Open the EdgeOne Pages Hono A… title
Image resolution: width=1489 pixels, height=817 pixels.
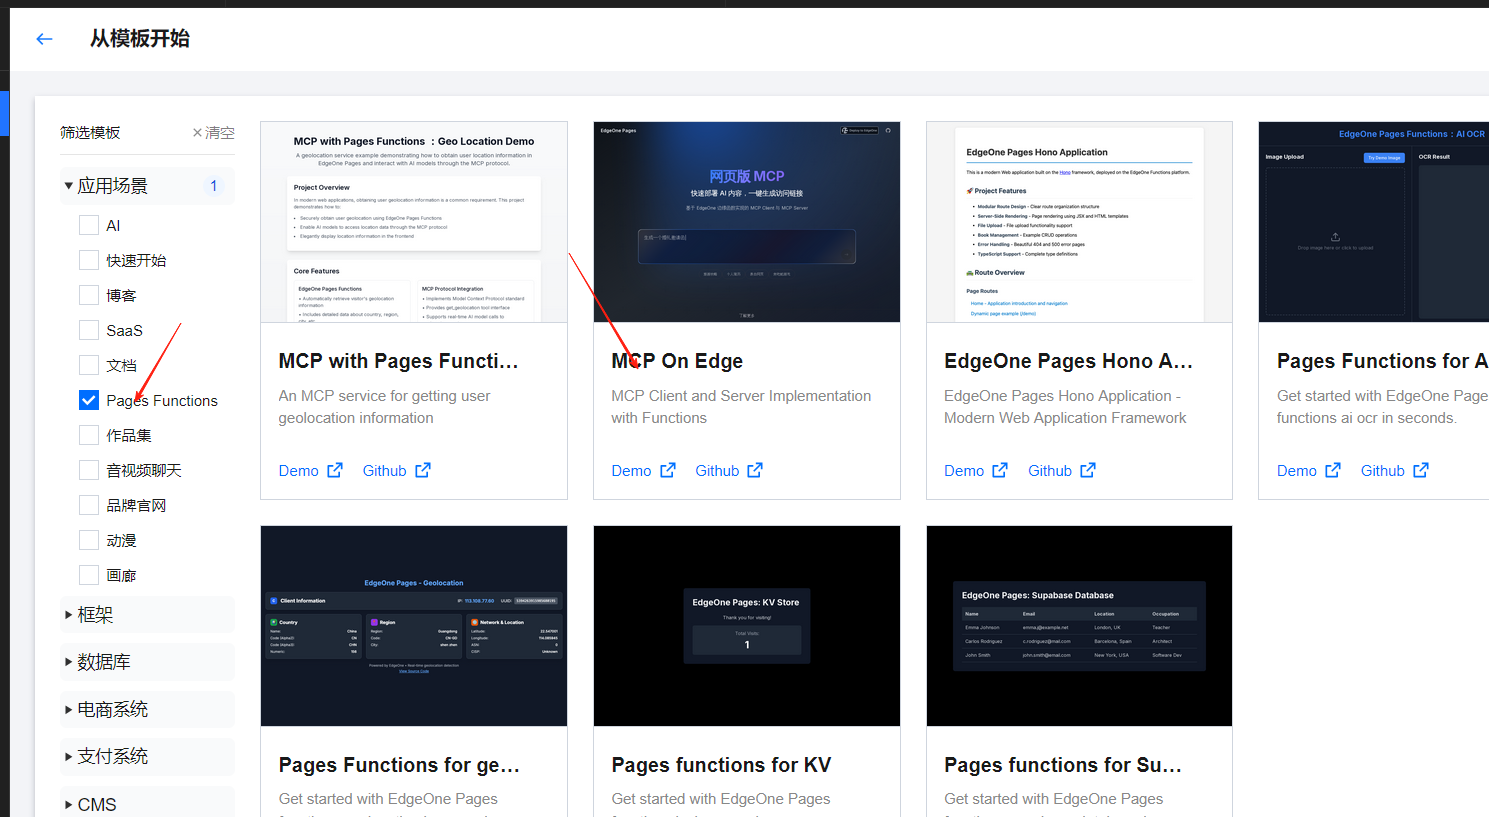(x=1068, y=361)
